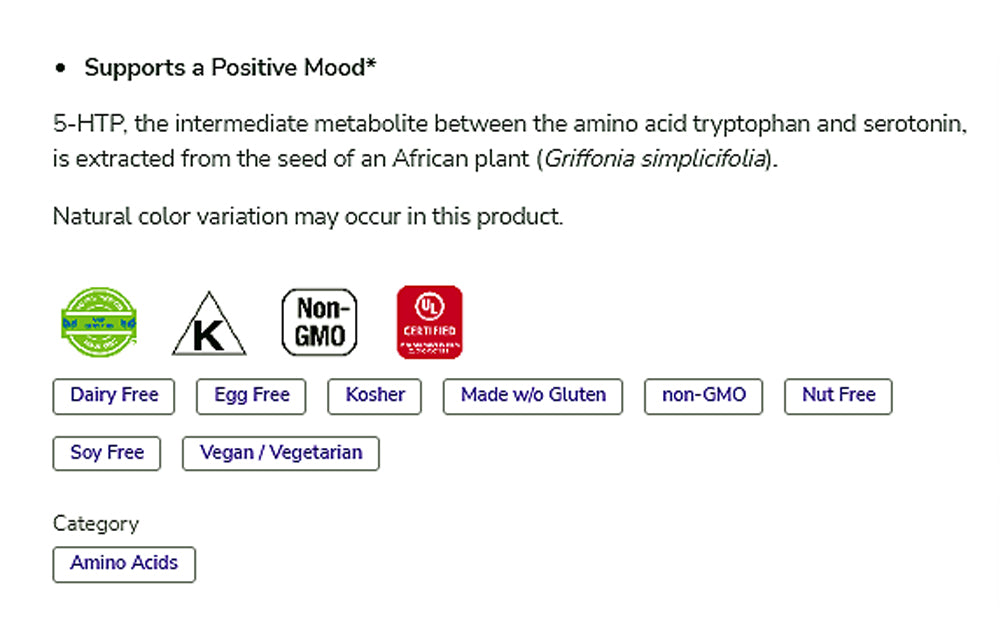1000x625 pixels.
Task: Open the Soy Free tag
Action: [x=107, y=453]
